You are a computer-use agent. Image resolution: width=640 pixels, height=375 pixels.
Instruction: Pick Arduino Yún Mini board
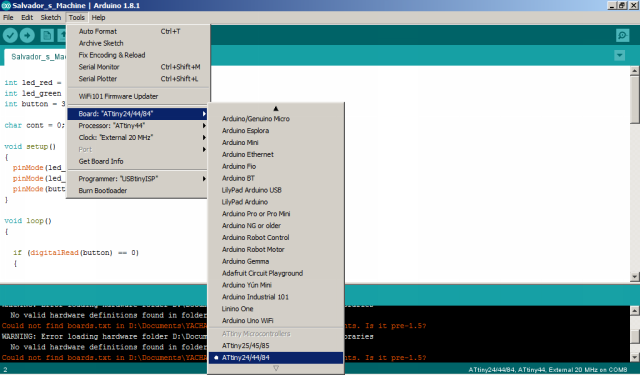coord(276,285)
